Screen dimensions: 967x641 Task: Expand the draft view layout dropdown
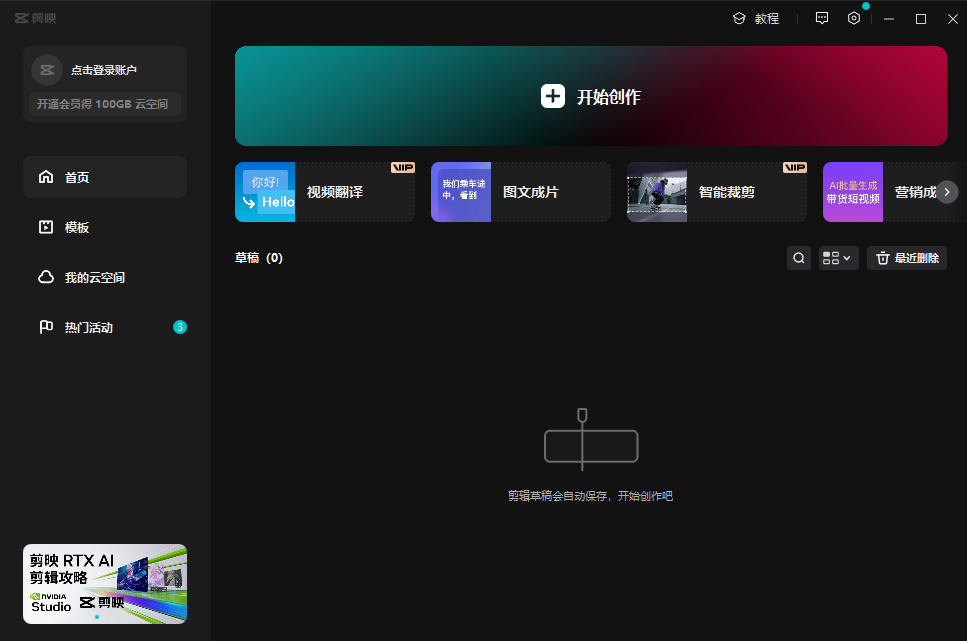[838, 258]
